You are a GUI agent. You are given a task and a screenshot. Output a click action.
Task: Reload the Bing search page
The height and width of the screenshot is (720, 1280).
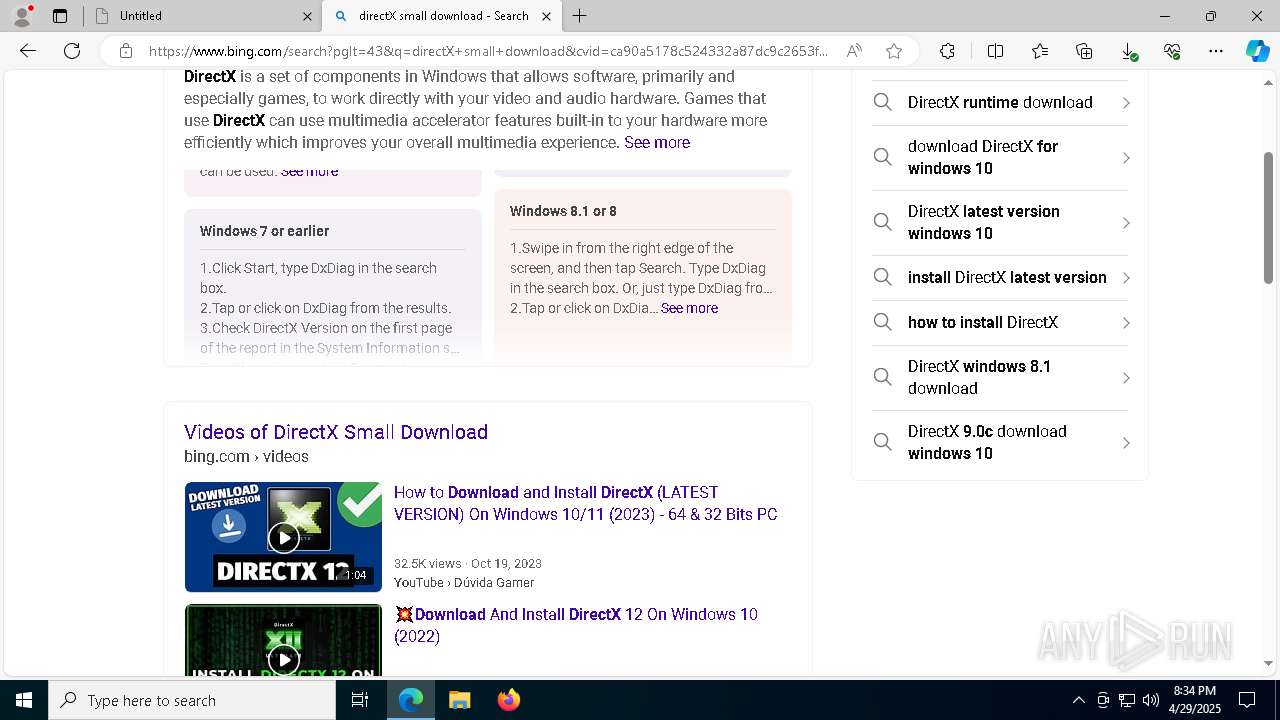point(72,51)
